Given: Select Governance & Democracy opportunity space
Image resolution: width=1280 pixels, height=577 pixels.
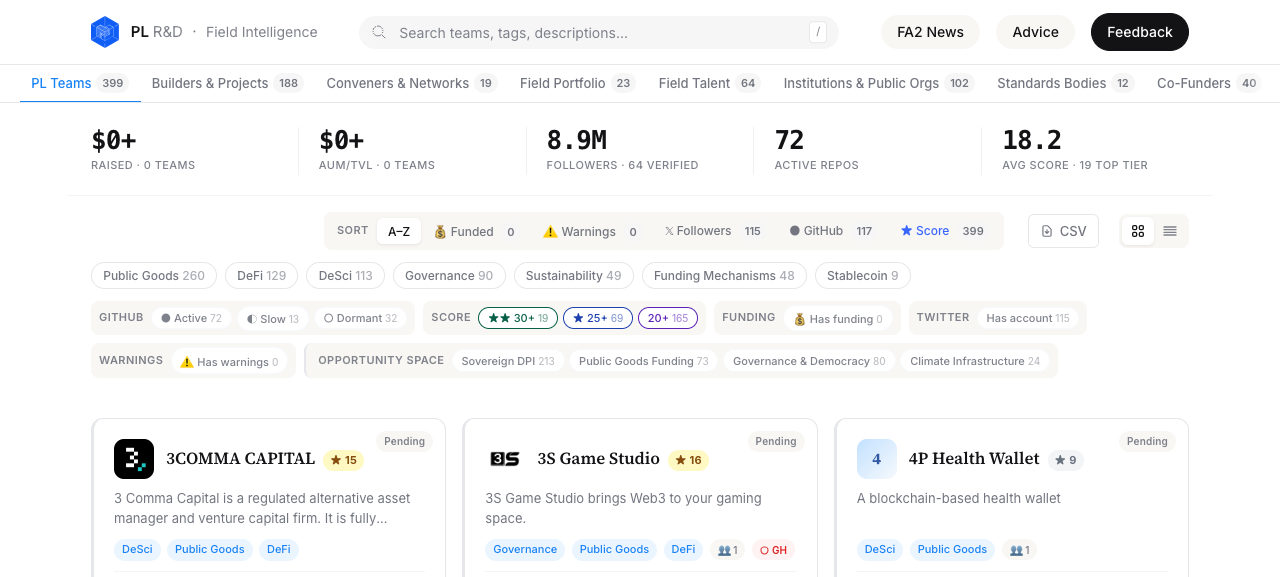Looking at the screenshot, I should (x=809, y=361).
